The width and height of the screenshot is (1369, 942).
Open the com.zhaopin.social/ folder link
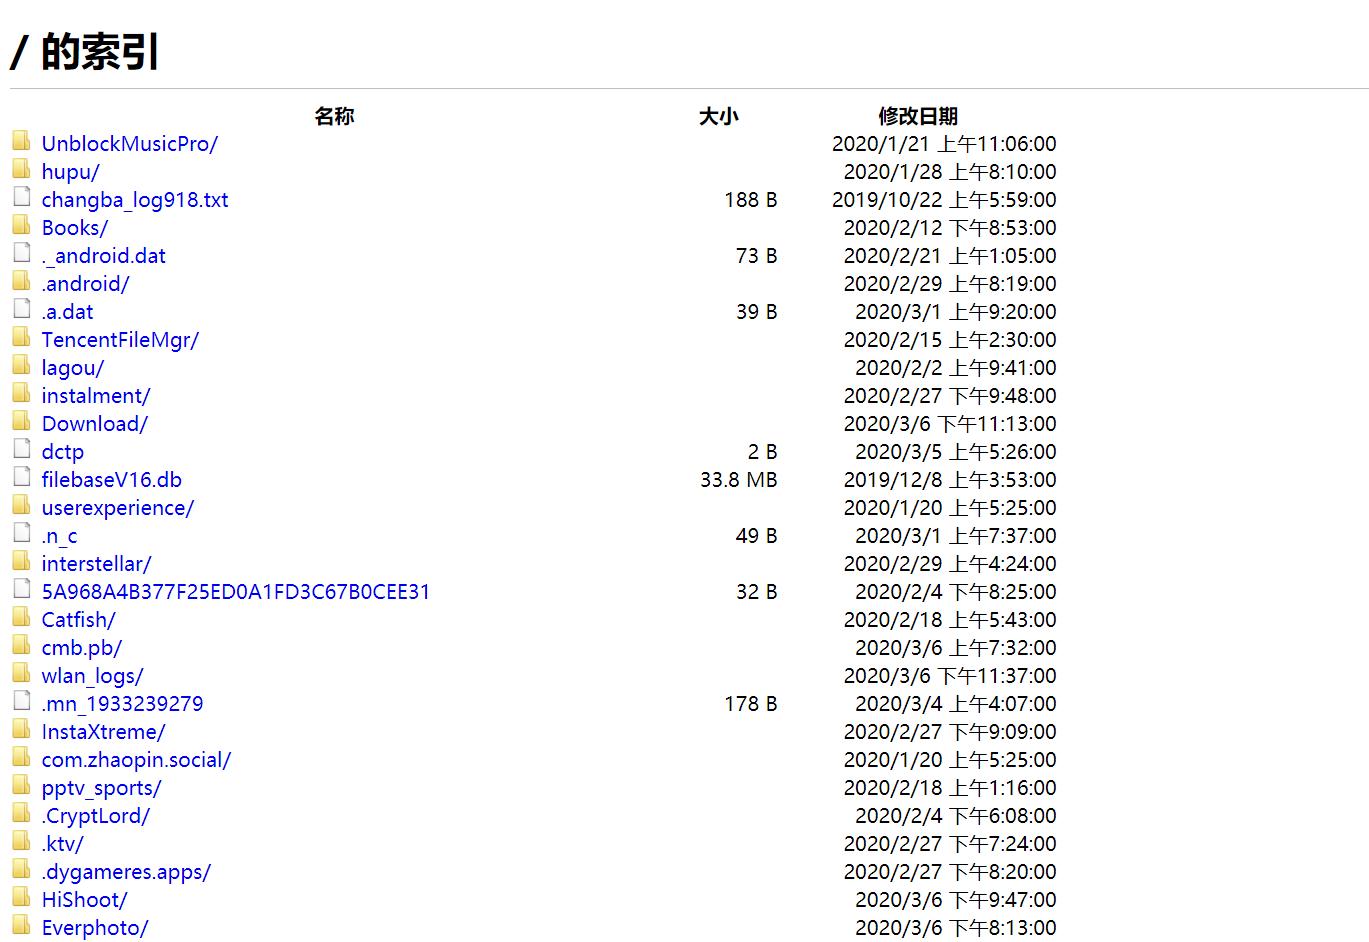coord(137,760)
